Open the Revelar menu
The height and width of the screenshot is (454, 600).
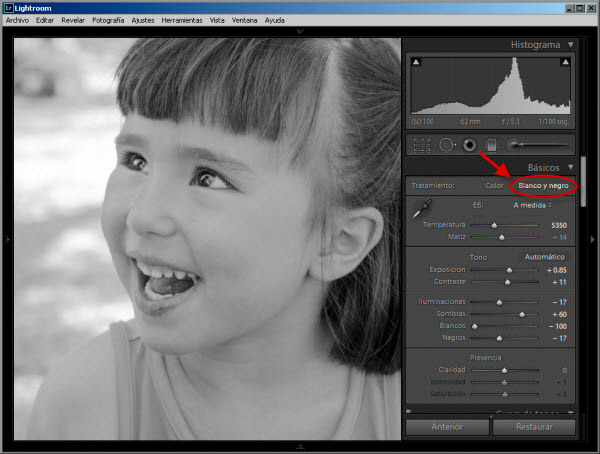coord(73,20)
